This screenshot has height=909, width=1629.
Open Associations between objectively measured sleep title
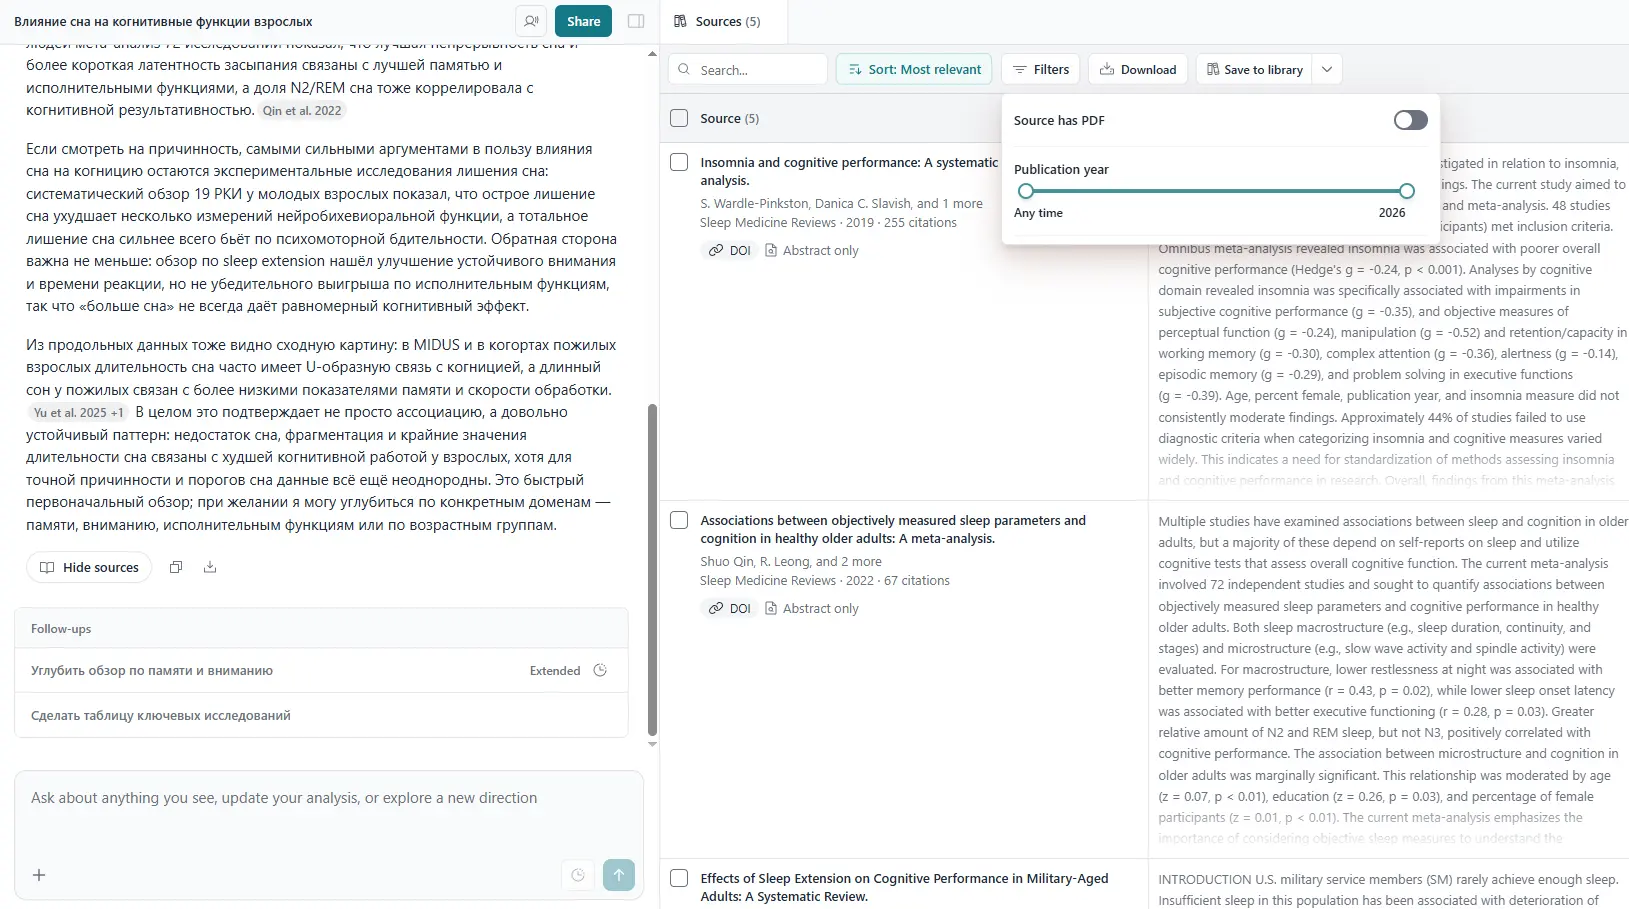(893, 529)
